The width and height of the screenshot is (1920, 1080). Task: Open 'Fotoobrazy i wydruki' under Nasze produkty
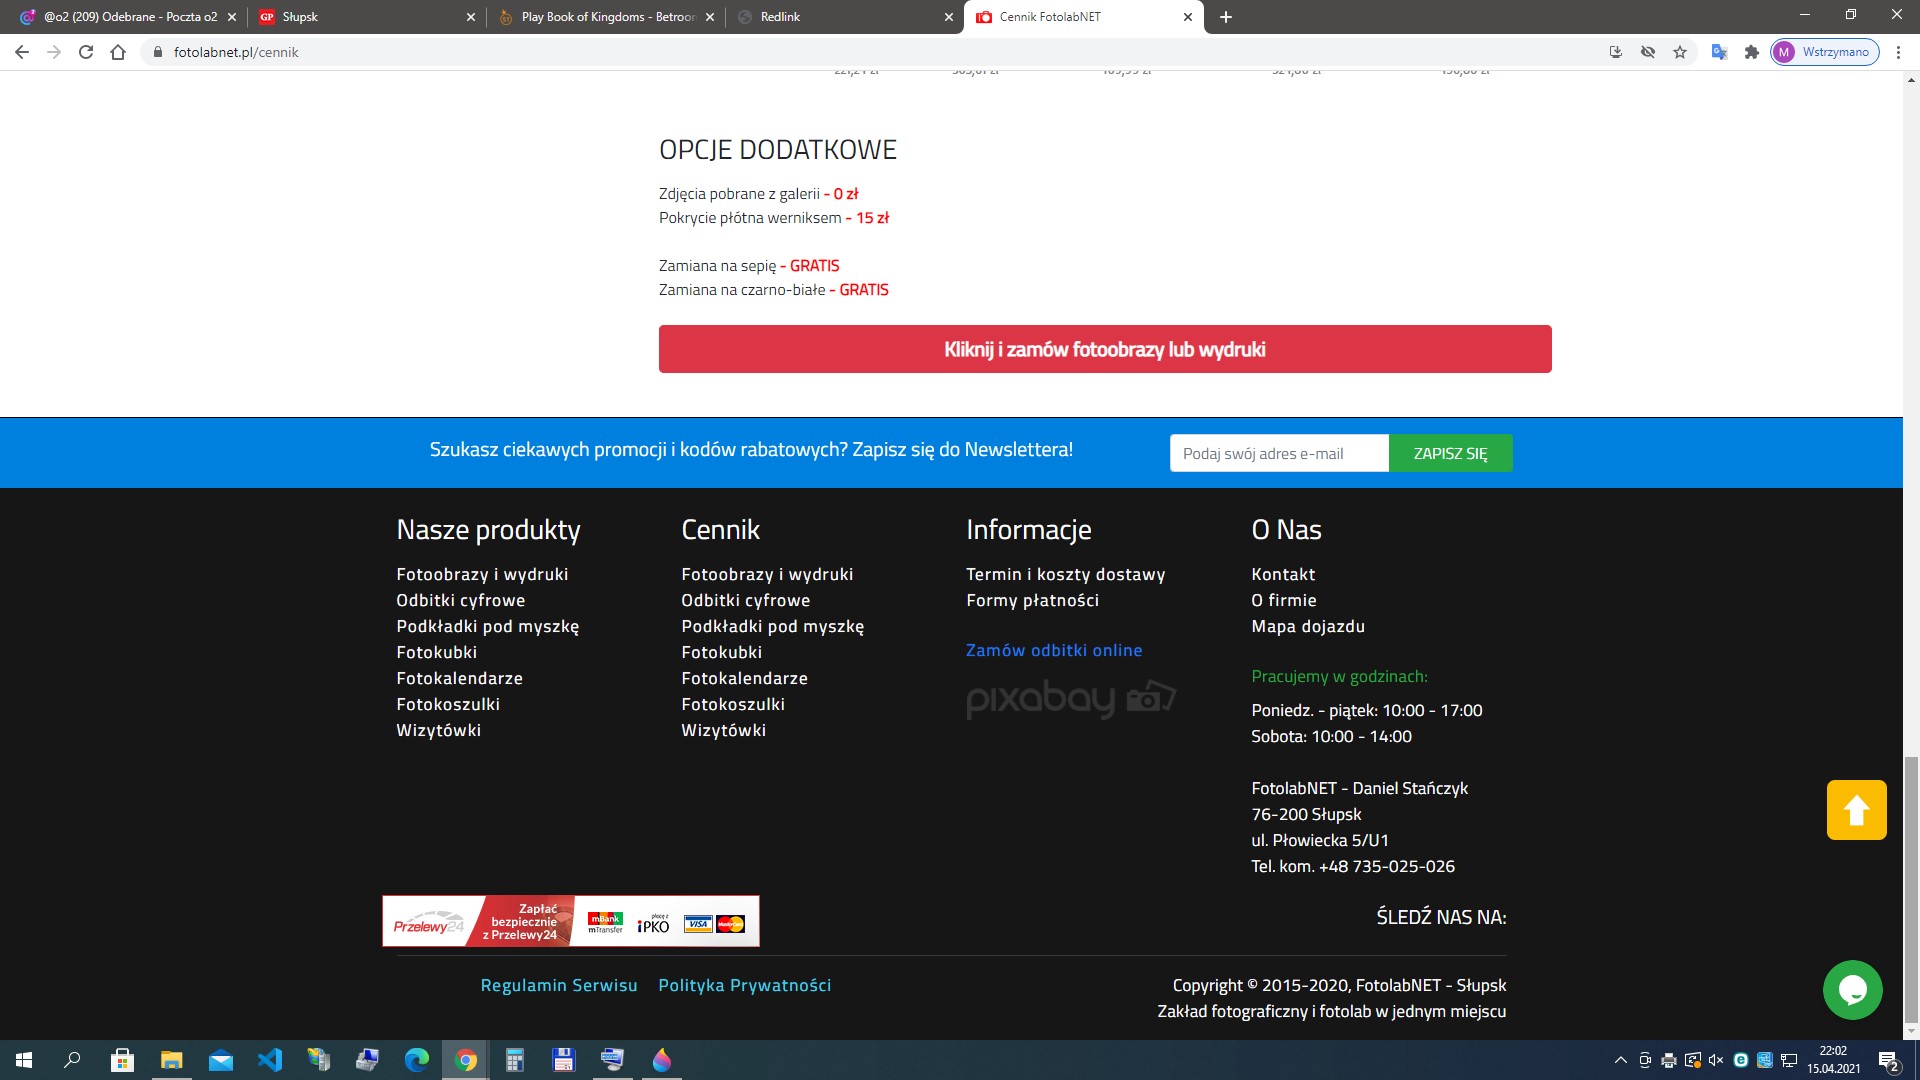click(x=482, y=574)
